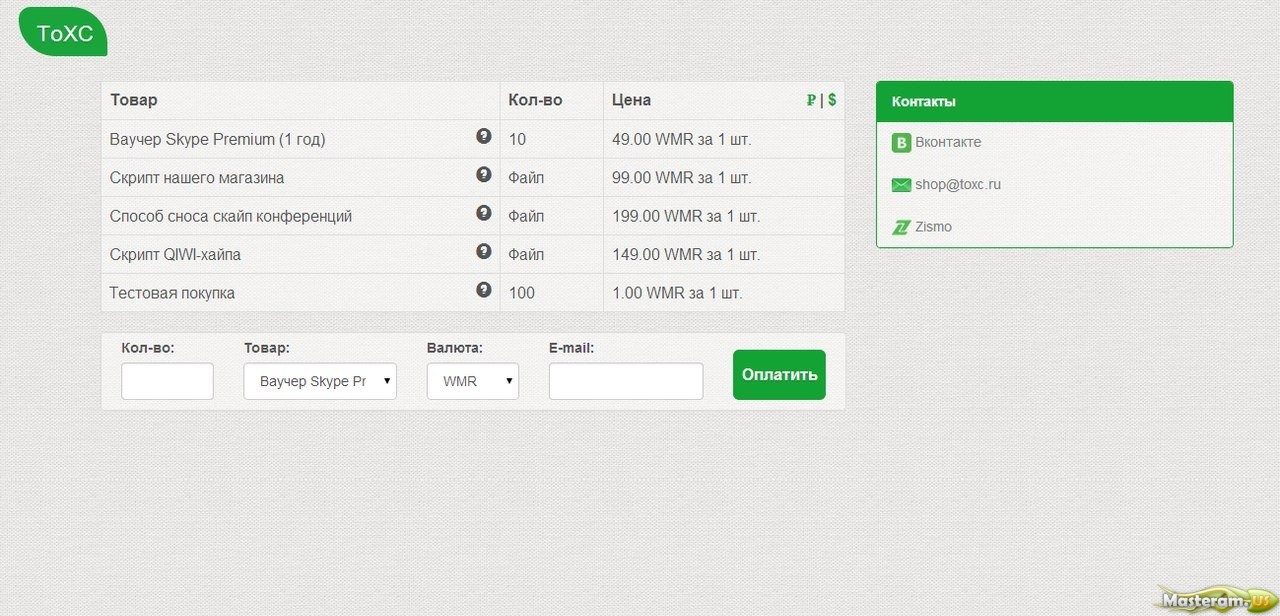Viewport: 1280px width, 616px height.
Task: Open the Zismo contact link
Action: click(933, 227)
